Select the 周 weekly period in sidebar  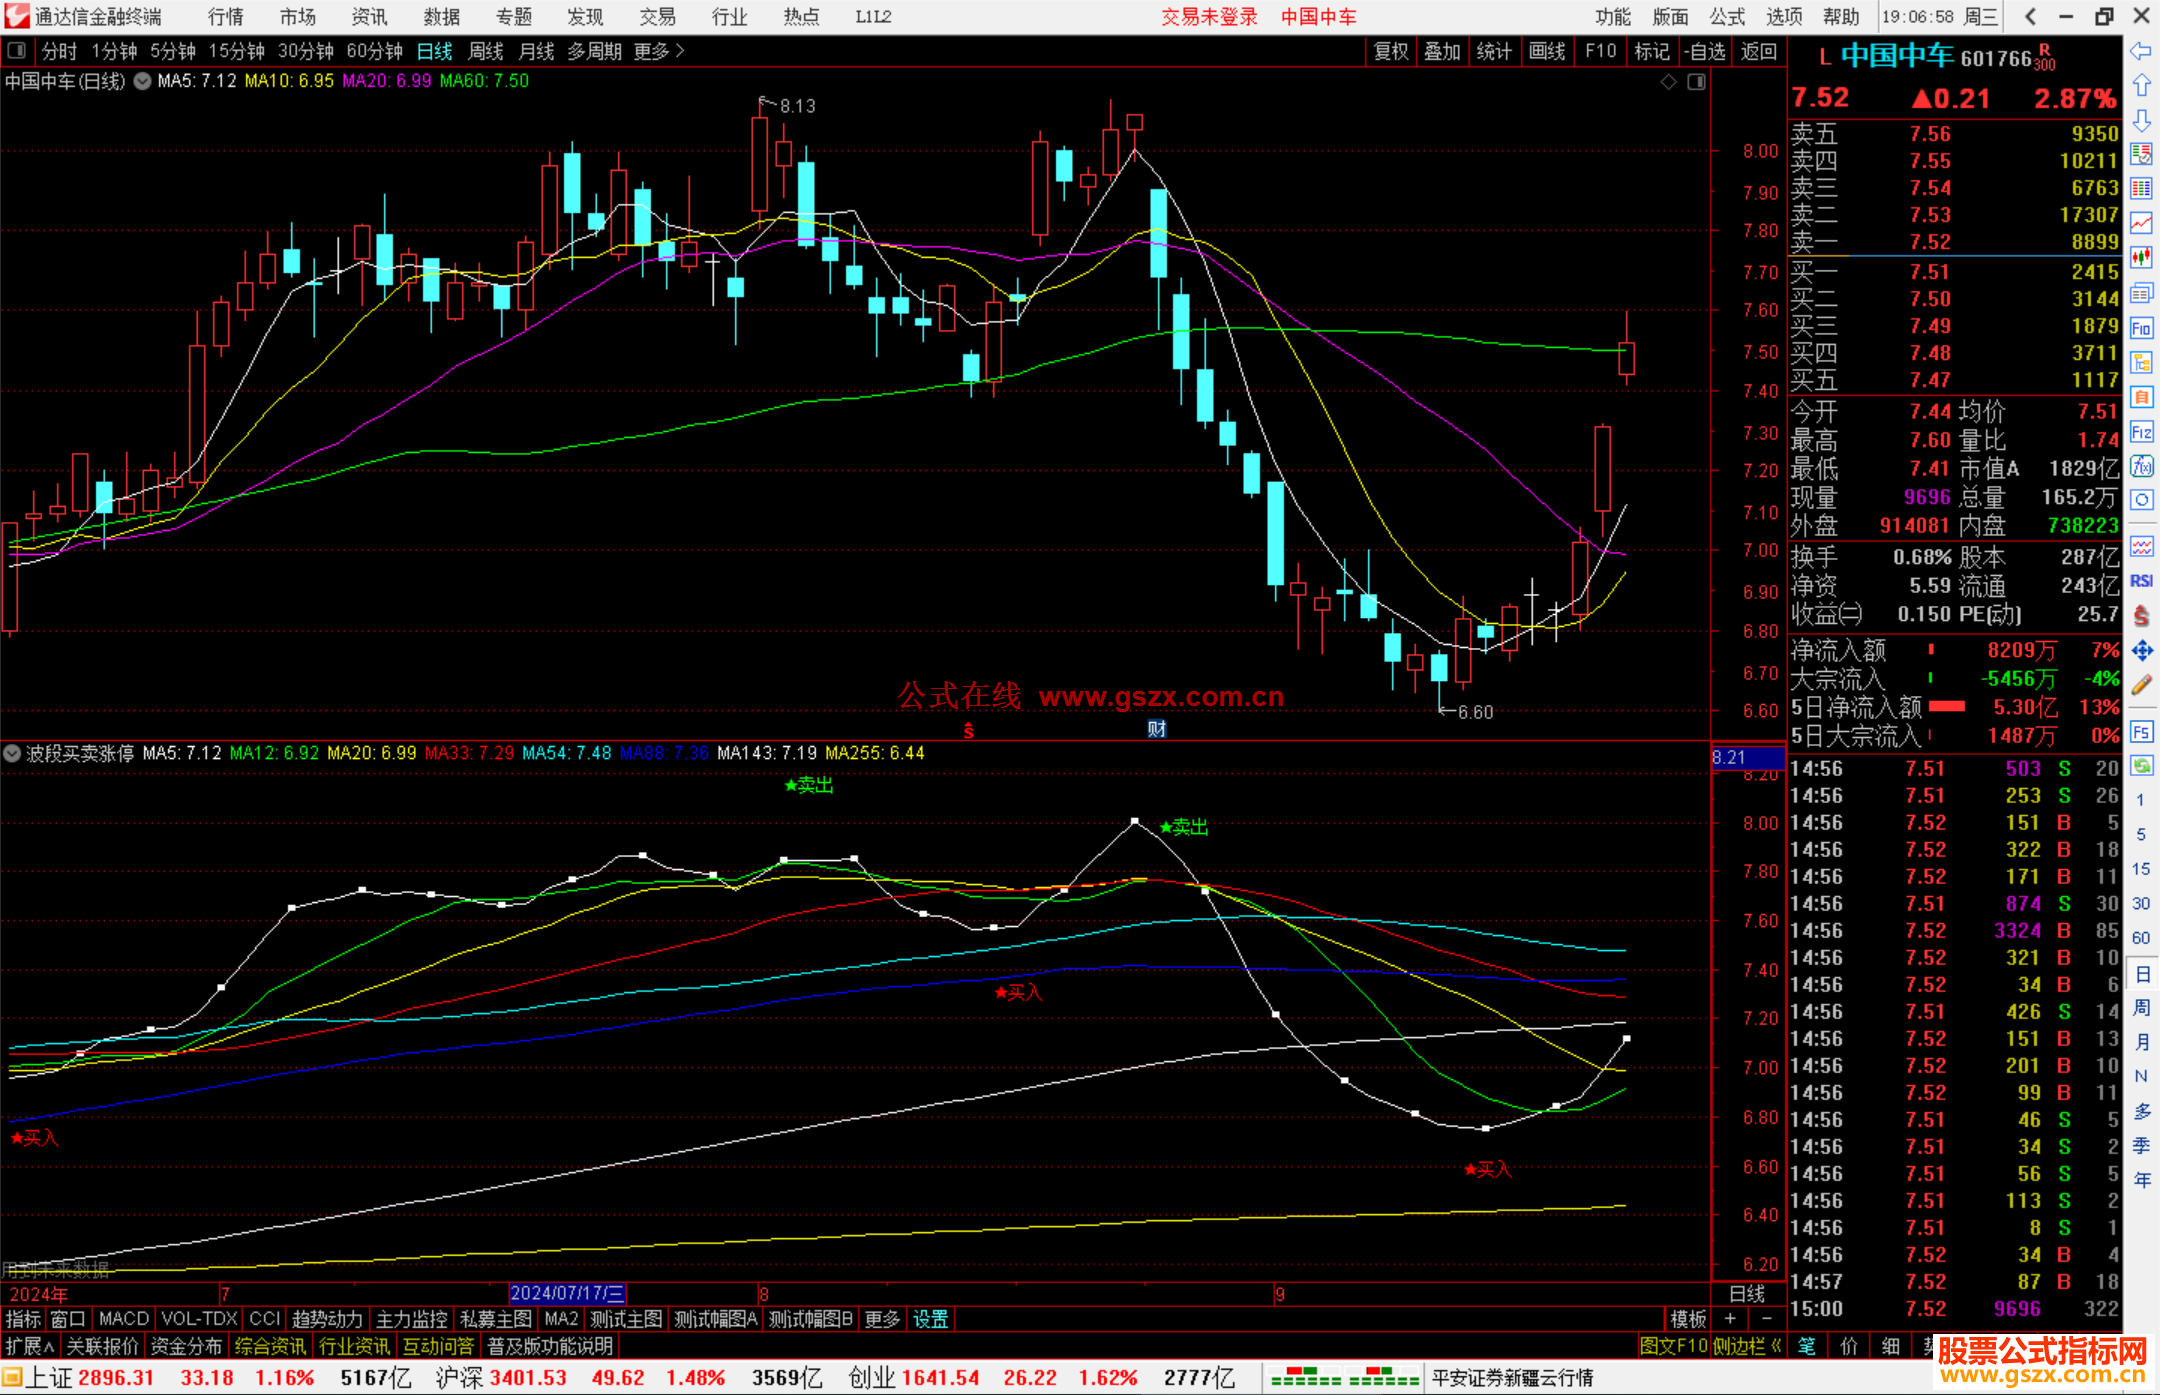click(2141, 1007)
